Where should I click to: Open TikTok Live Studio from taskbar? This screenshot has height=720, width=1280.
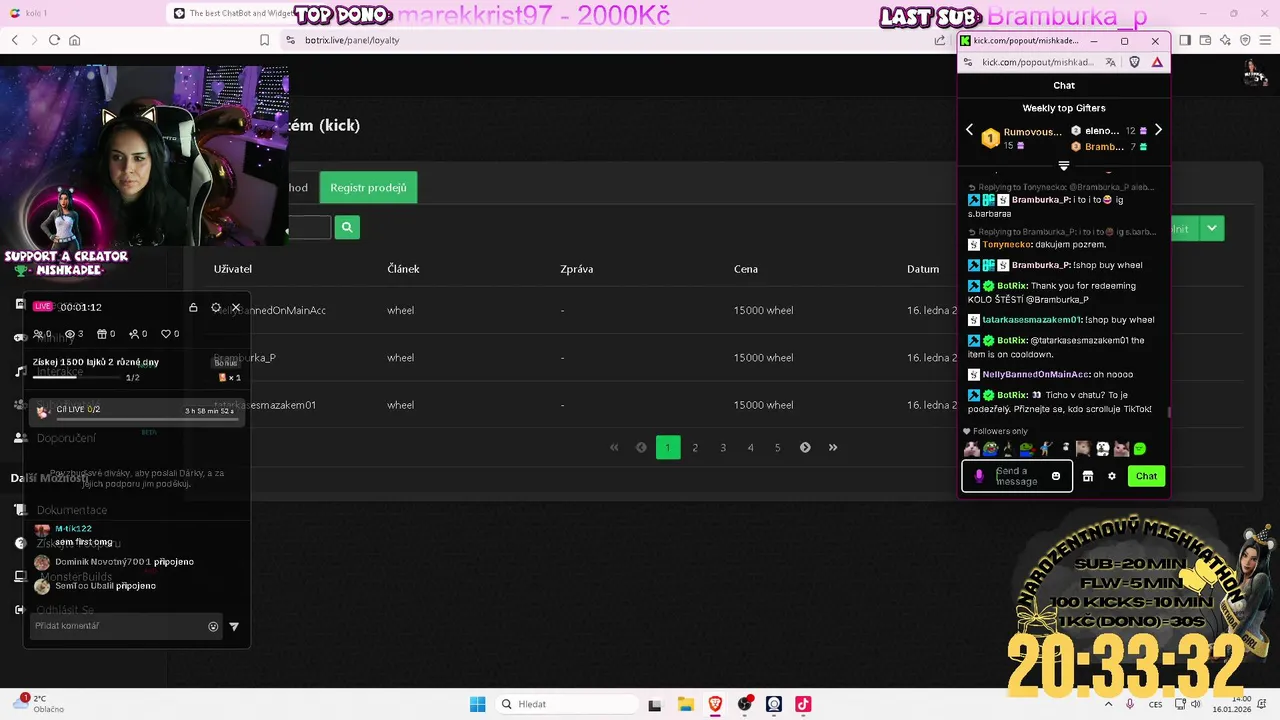pyautogui.click(x=803, y=704)
